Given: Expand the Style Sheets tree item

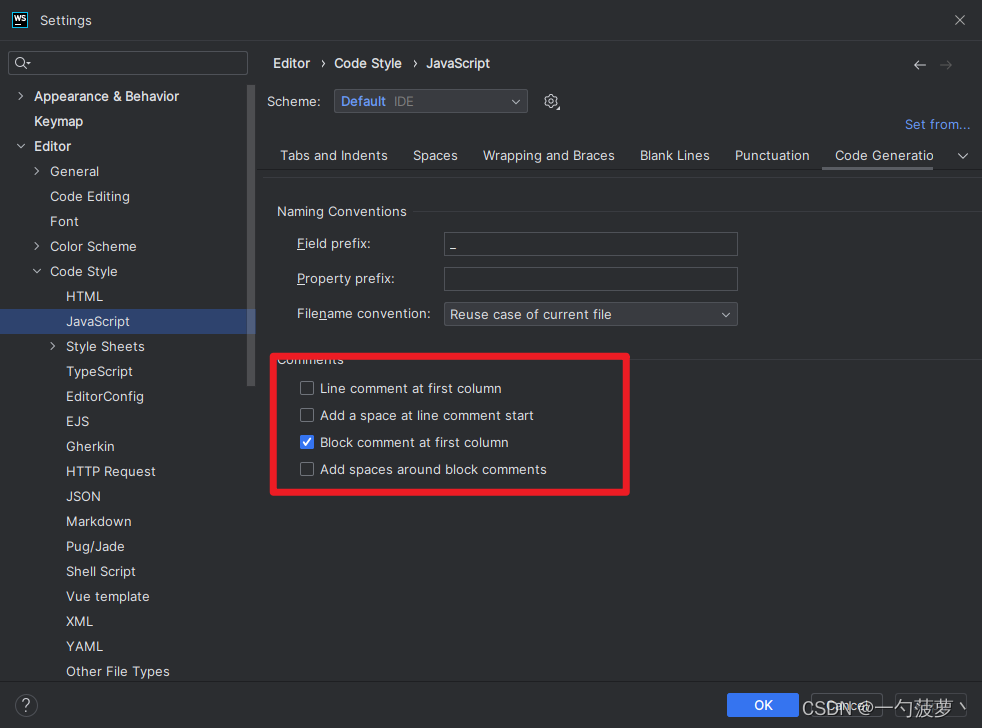Looking at the screenshot, I should tap(52, 346).
